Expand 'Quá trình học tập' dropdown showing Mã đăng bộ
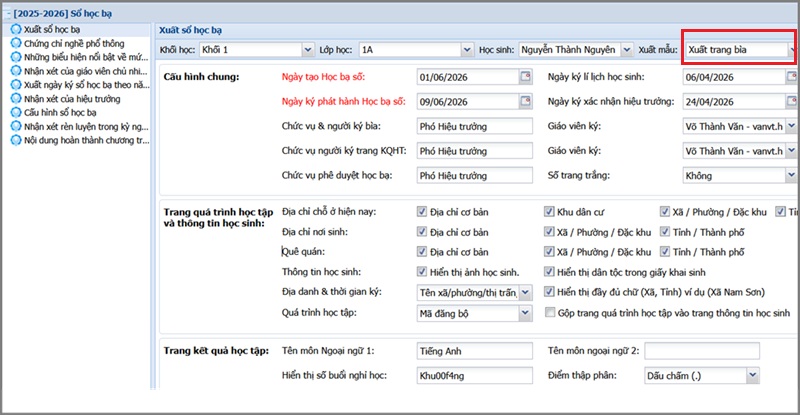The width and height of the screenshot is (800, 415). pos(526,313)
